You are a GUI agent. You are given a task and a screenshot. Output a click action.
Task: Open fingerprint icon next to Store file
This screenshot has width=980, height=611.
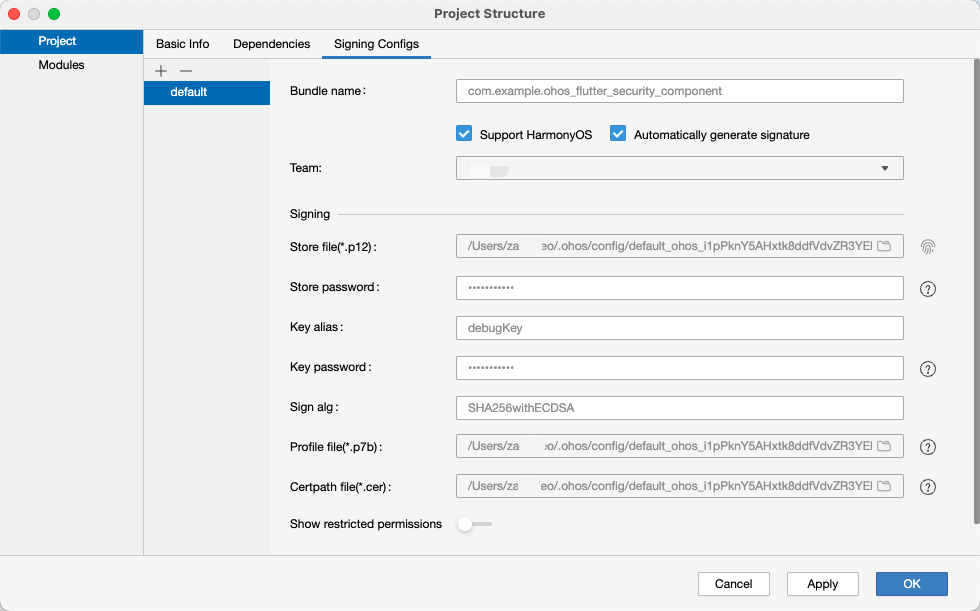928,247
